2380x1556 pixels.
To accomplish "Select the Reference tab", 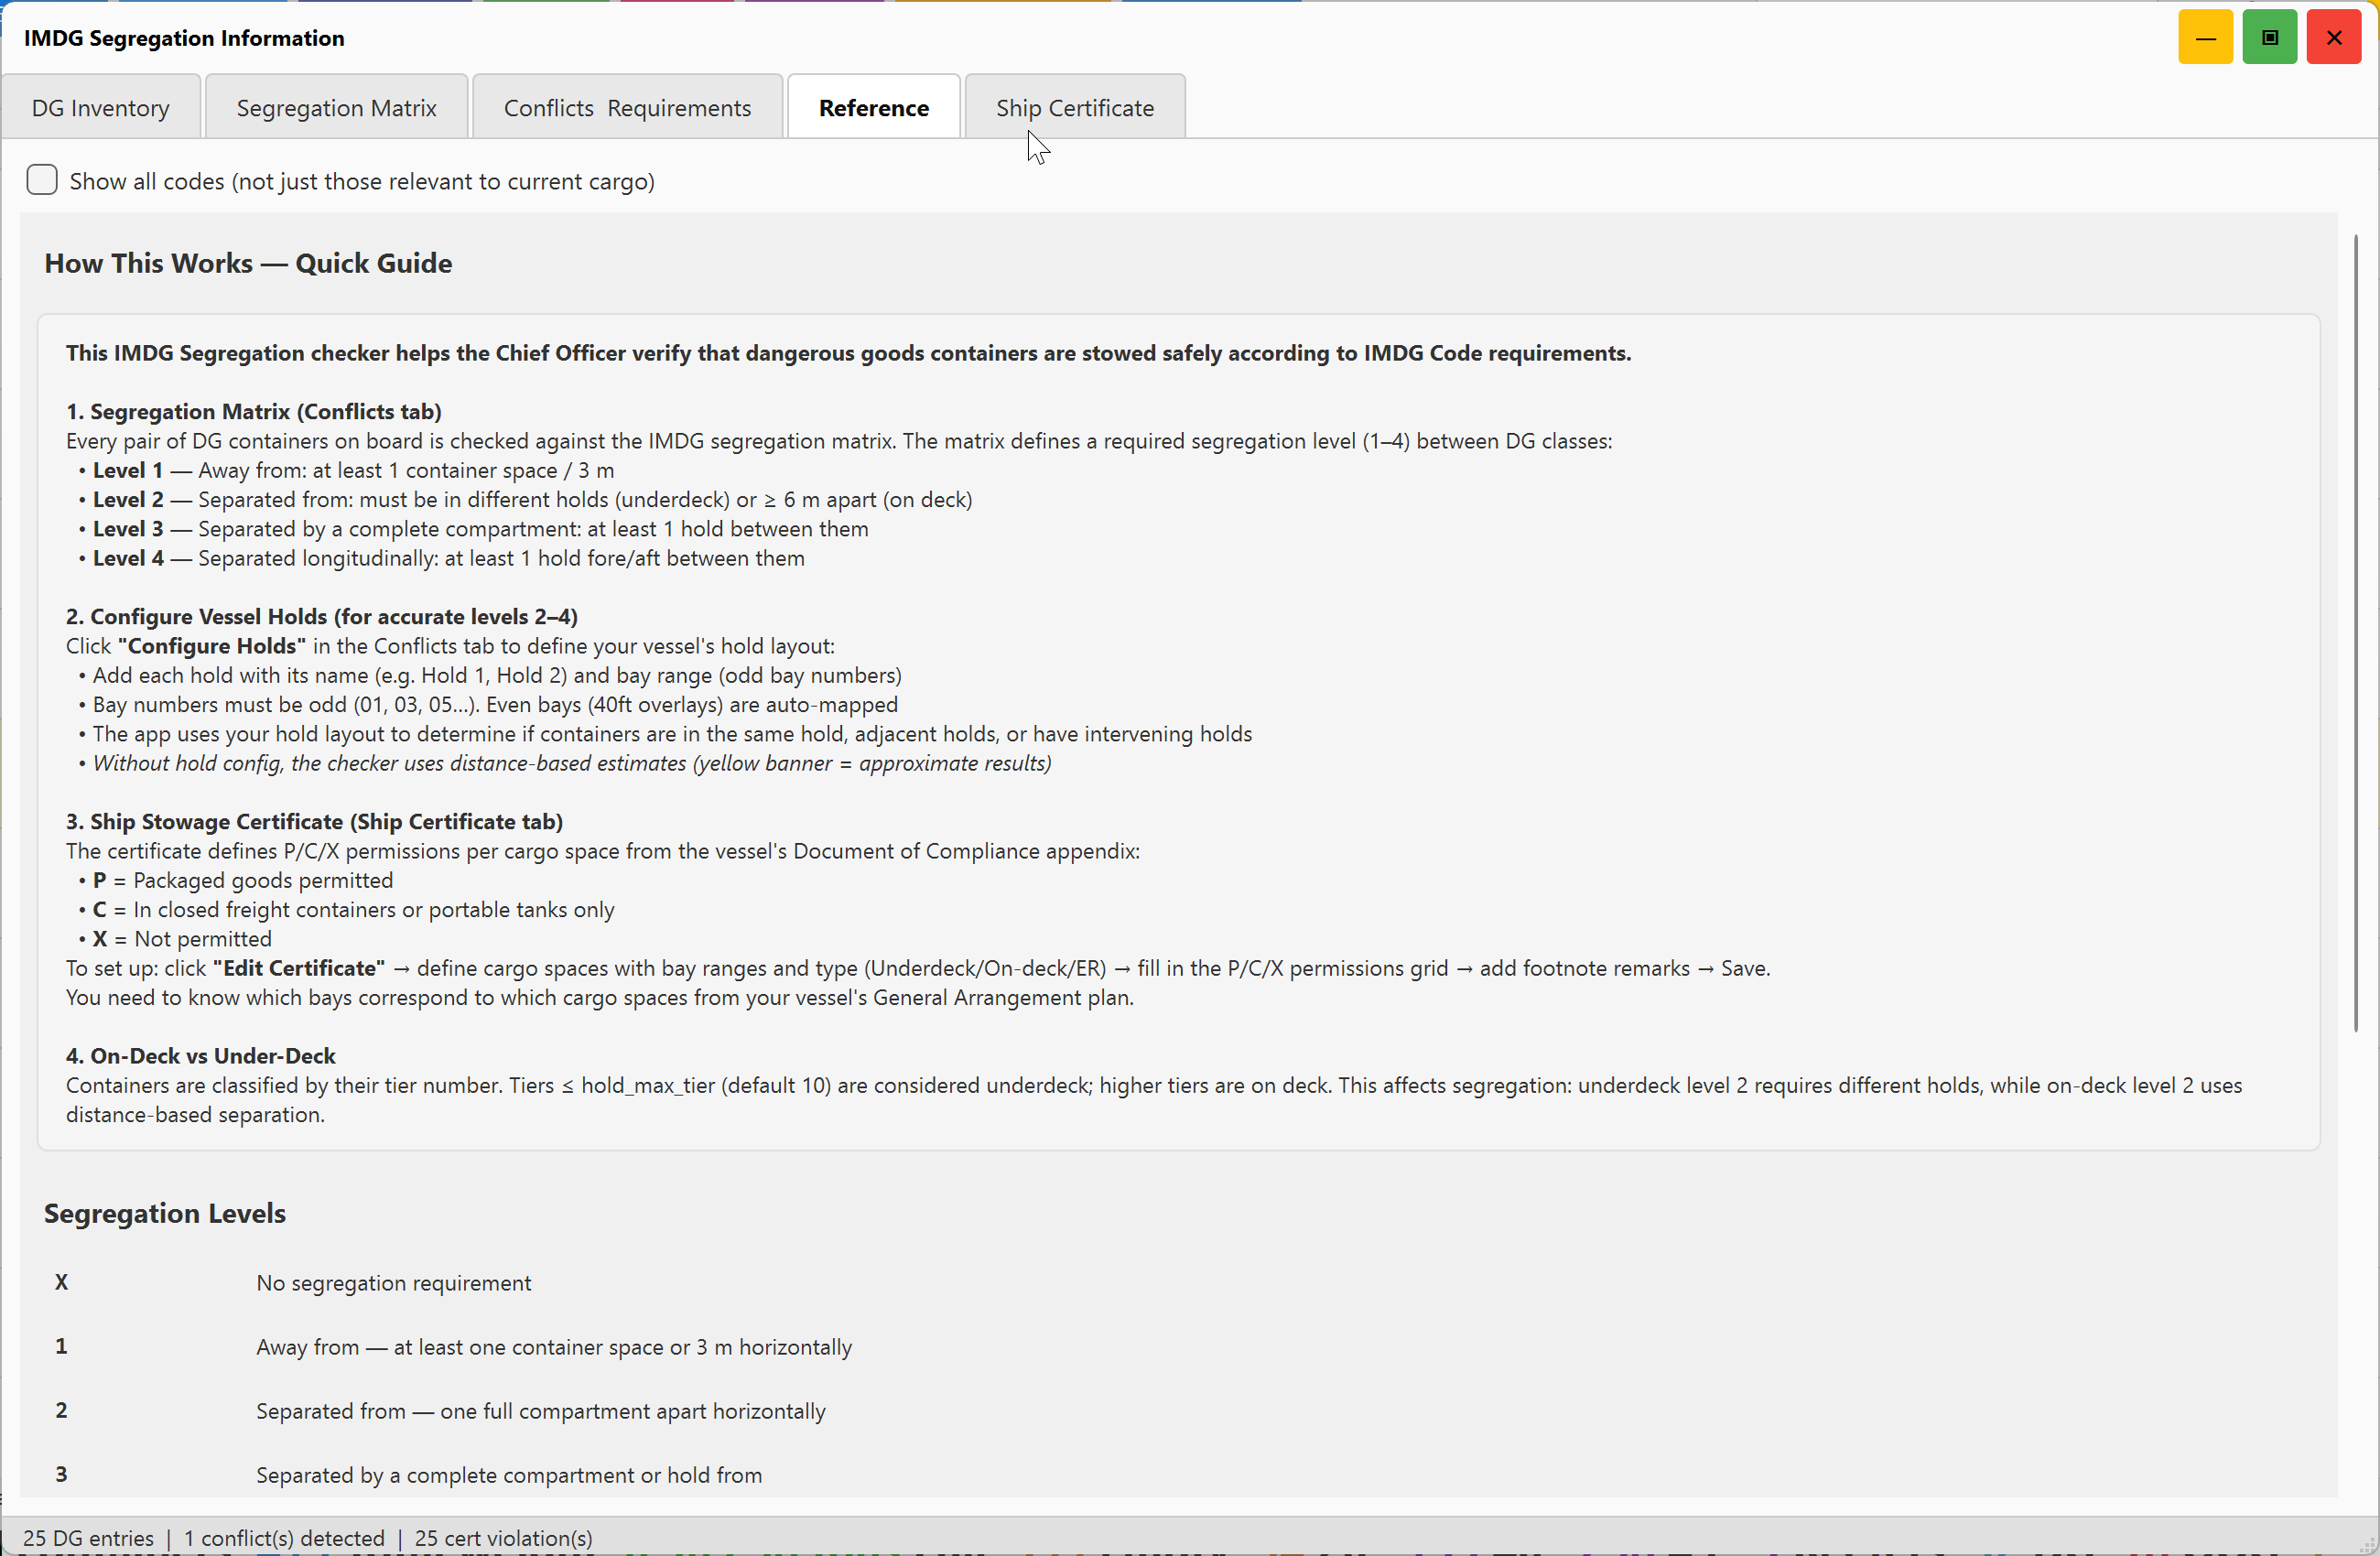I will click(x=874, y=107).
